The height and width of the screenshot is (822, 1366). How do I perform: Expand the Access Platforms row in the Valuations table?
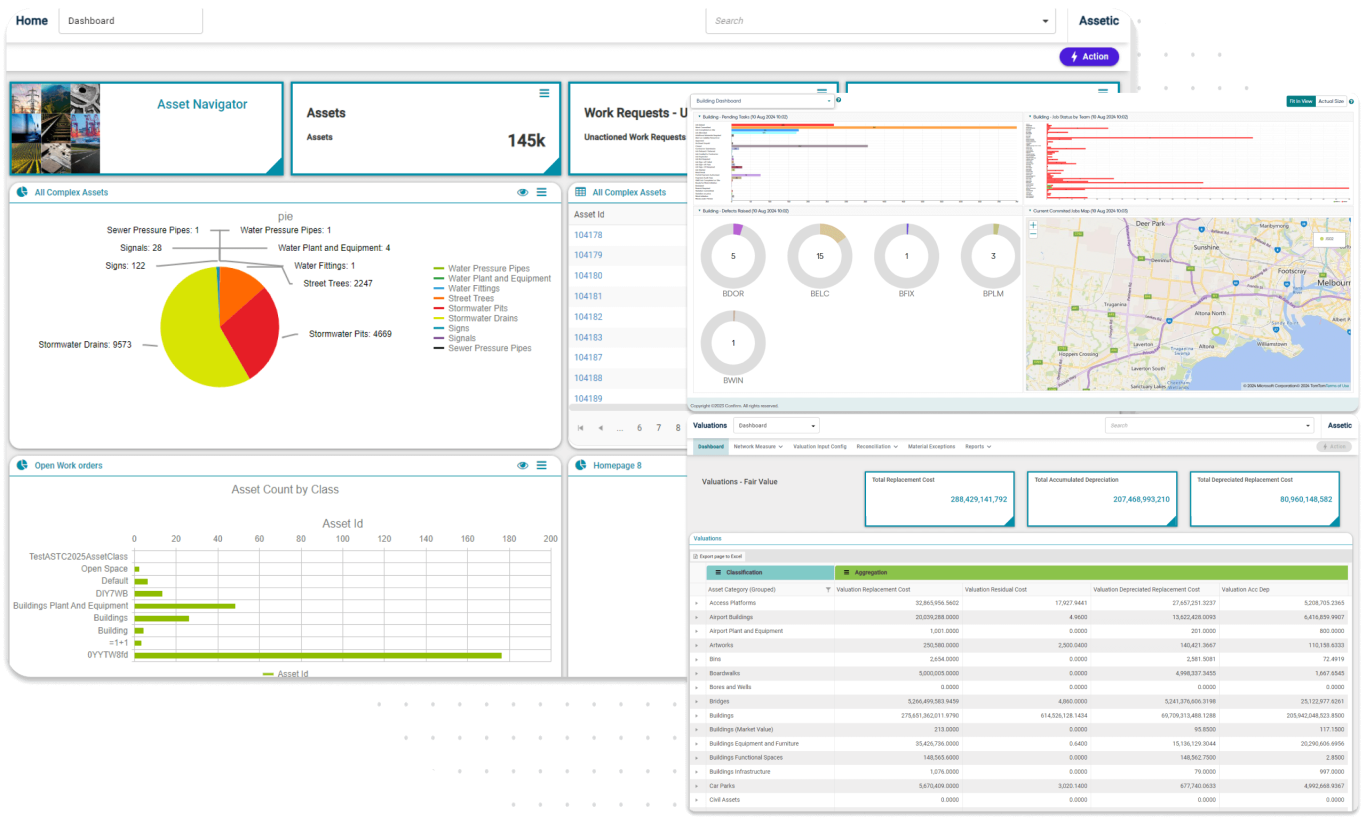(697, 602)
